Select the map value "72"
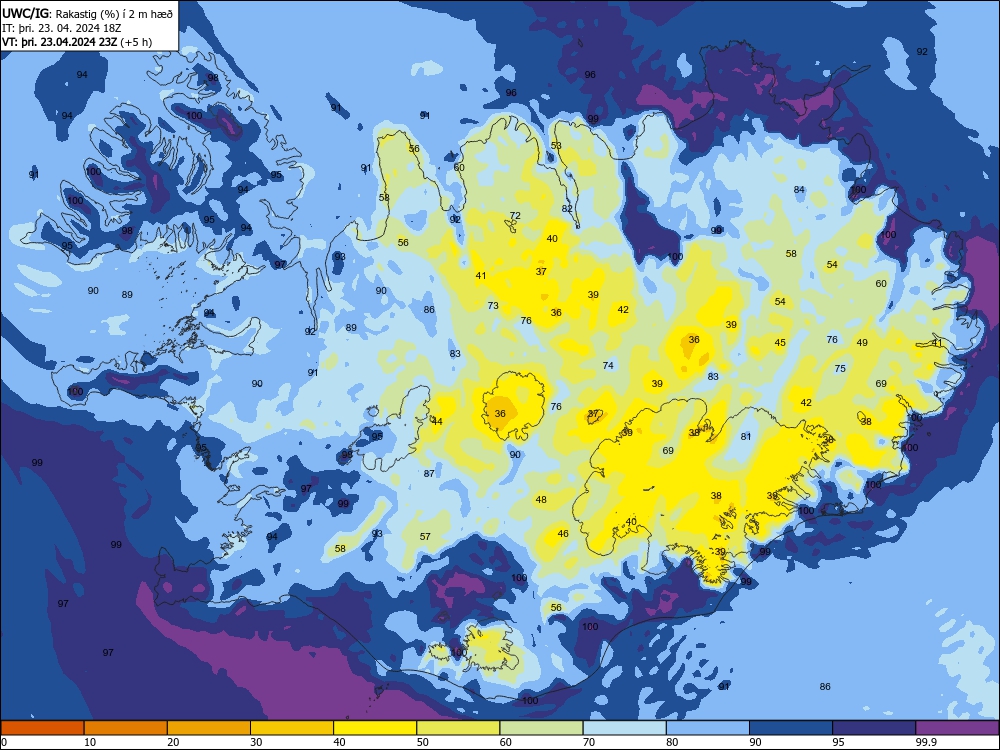1000x750 pixels. [515, 216]
